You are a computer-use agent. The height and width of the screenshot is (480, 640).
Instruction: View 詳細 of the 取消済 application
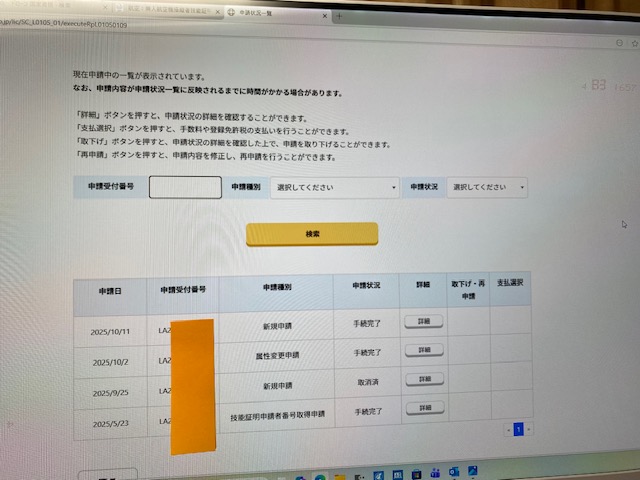(x=424, y=379)
